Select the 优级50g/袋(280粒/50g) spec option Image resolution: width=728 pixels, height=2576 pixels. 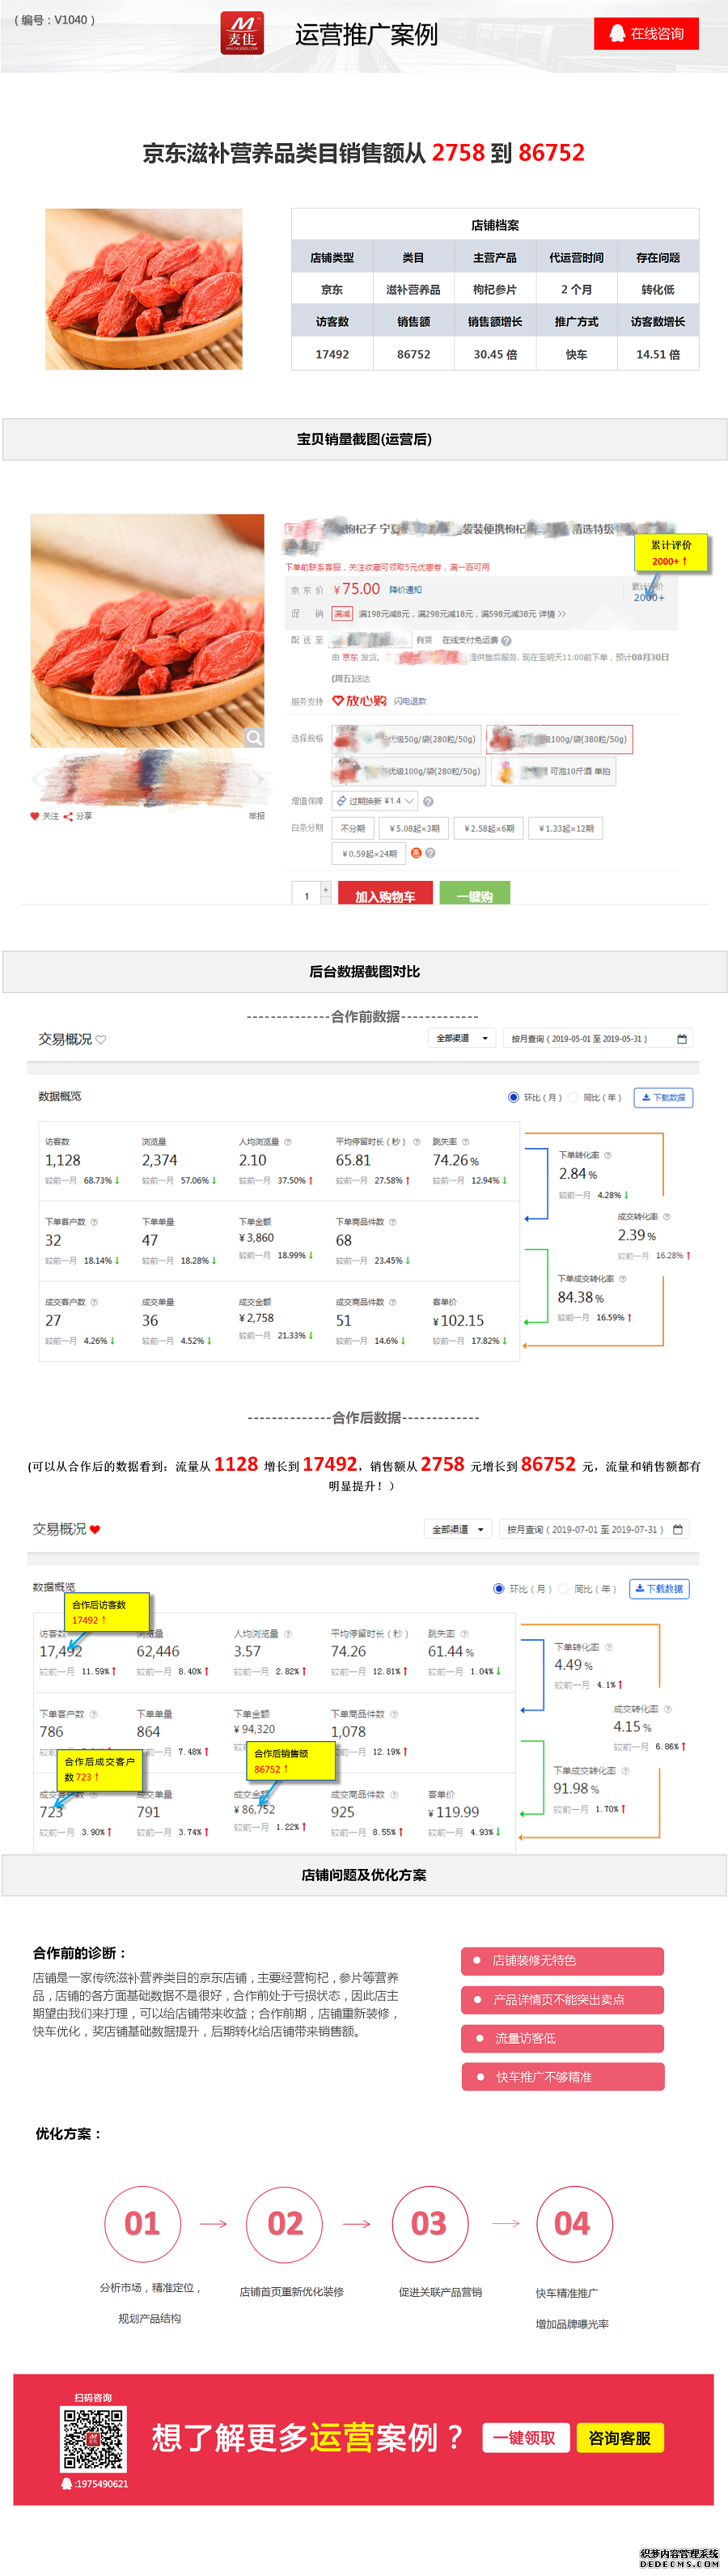(406, 739)
